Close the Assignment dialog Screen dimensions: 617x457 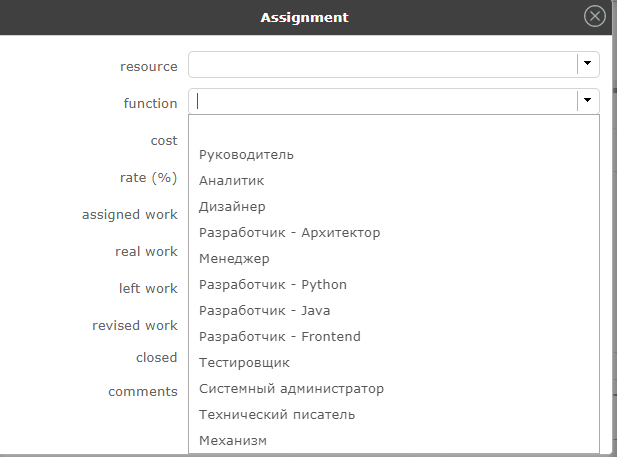pos(595,17)
